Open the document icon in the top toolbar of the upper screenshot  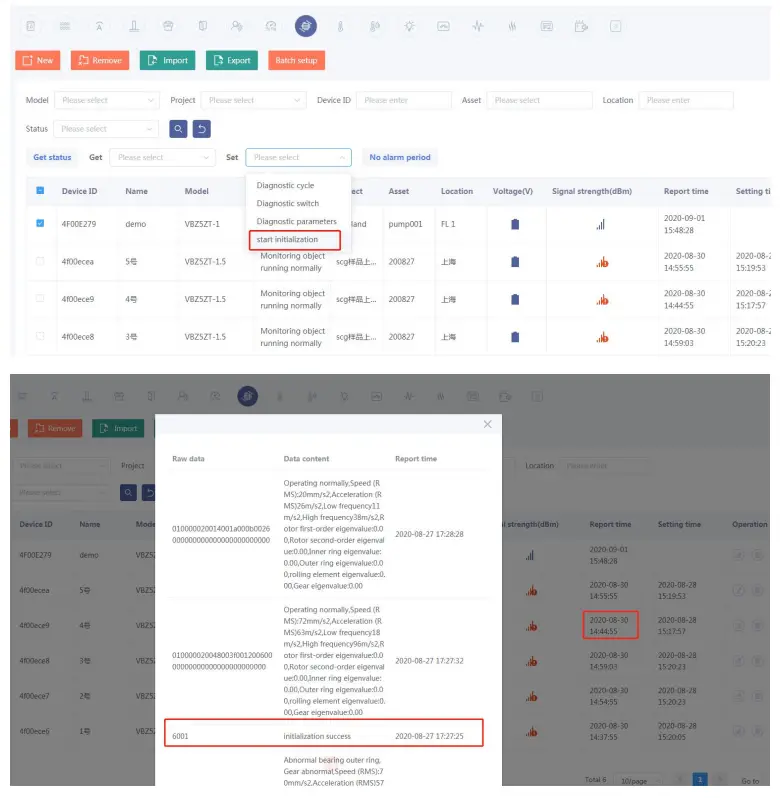[31, 26]
